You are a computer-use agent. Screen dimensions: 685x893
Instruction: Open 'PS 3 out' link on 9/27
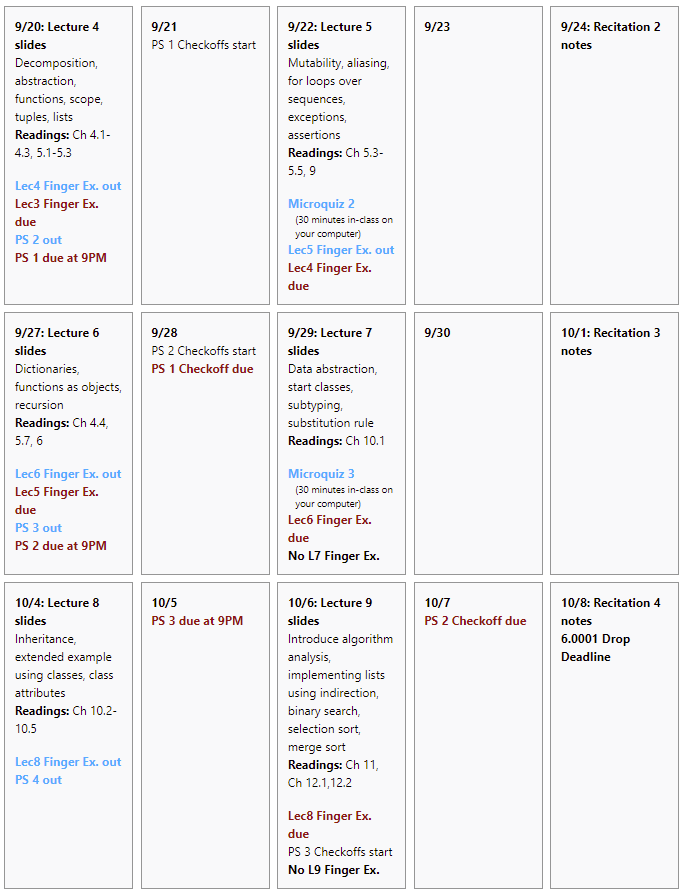[x=38, y=528]
